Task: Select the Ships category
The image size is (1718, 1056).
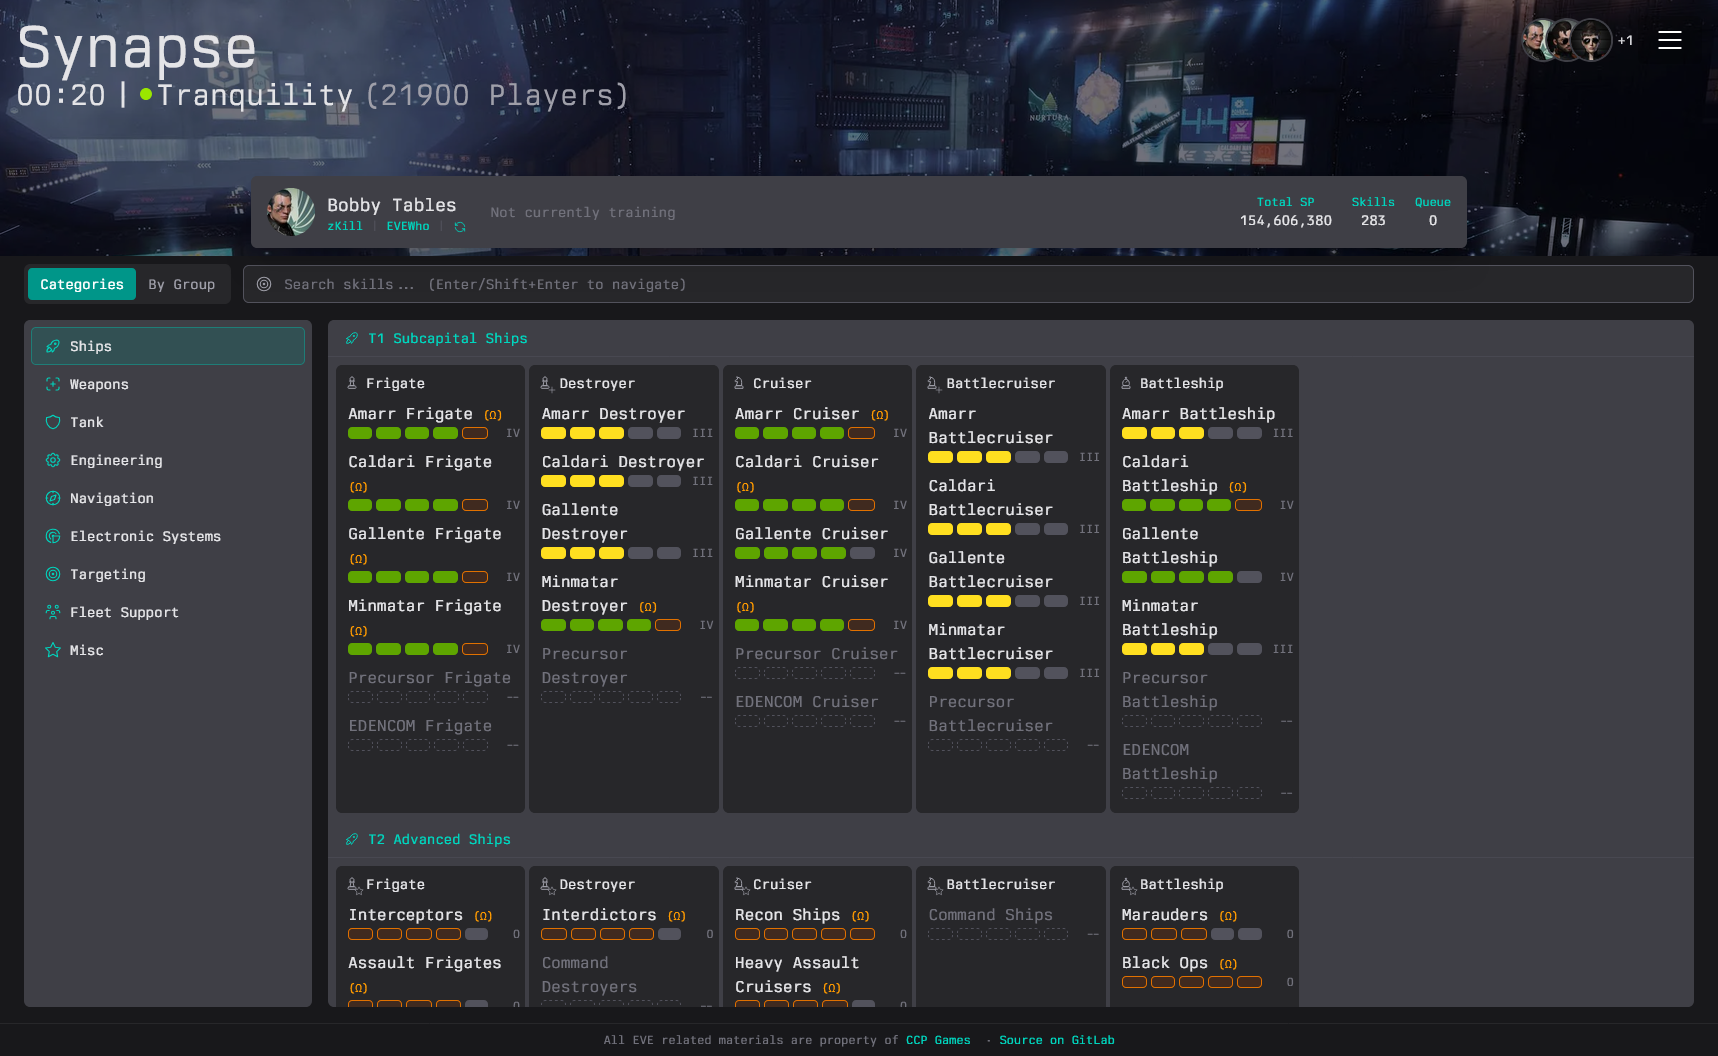Action: pyautogui.click(x=168, y=346)
